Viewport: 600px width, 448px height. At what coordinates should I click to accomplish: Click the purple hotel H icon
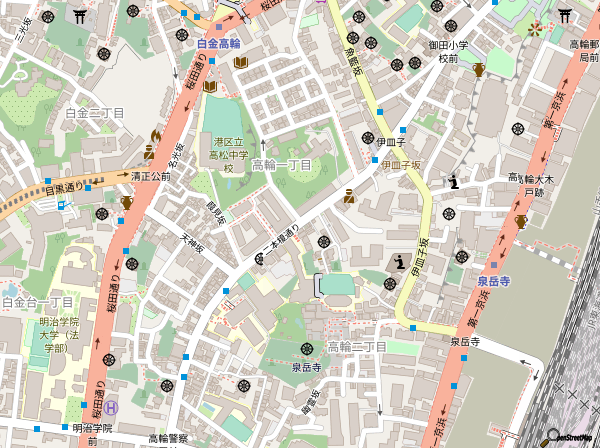[x=112, y=407]
